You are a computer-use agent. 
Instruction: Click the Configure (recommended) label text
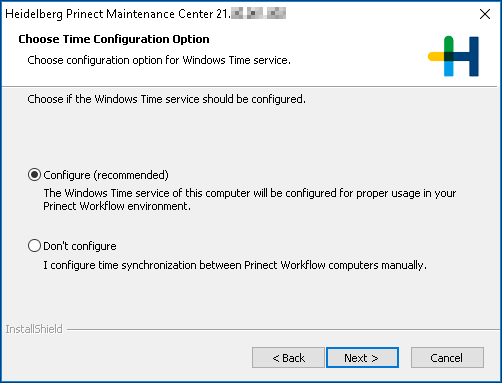pos(106,175)
